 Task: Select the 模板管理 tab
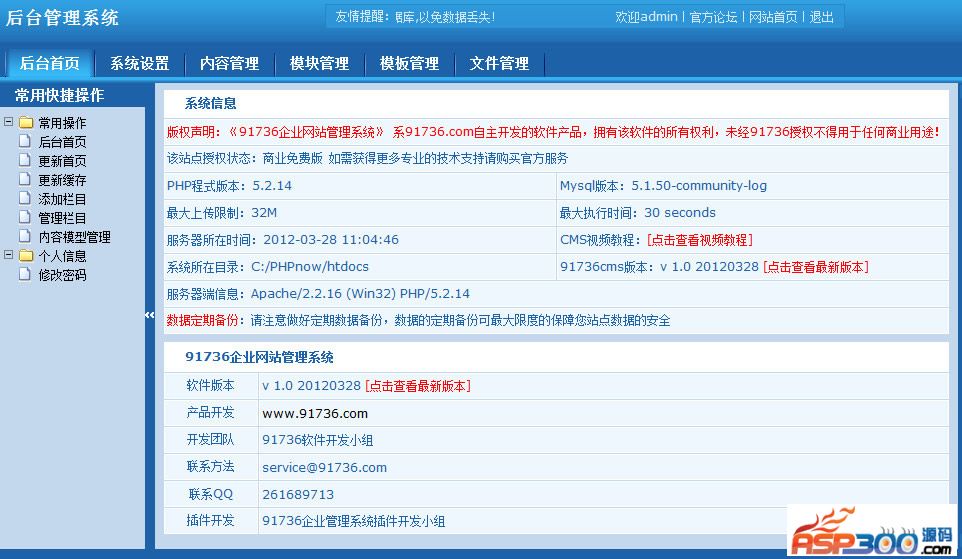[x=409, y=63]
